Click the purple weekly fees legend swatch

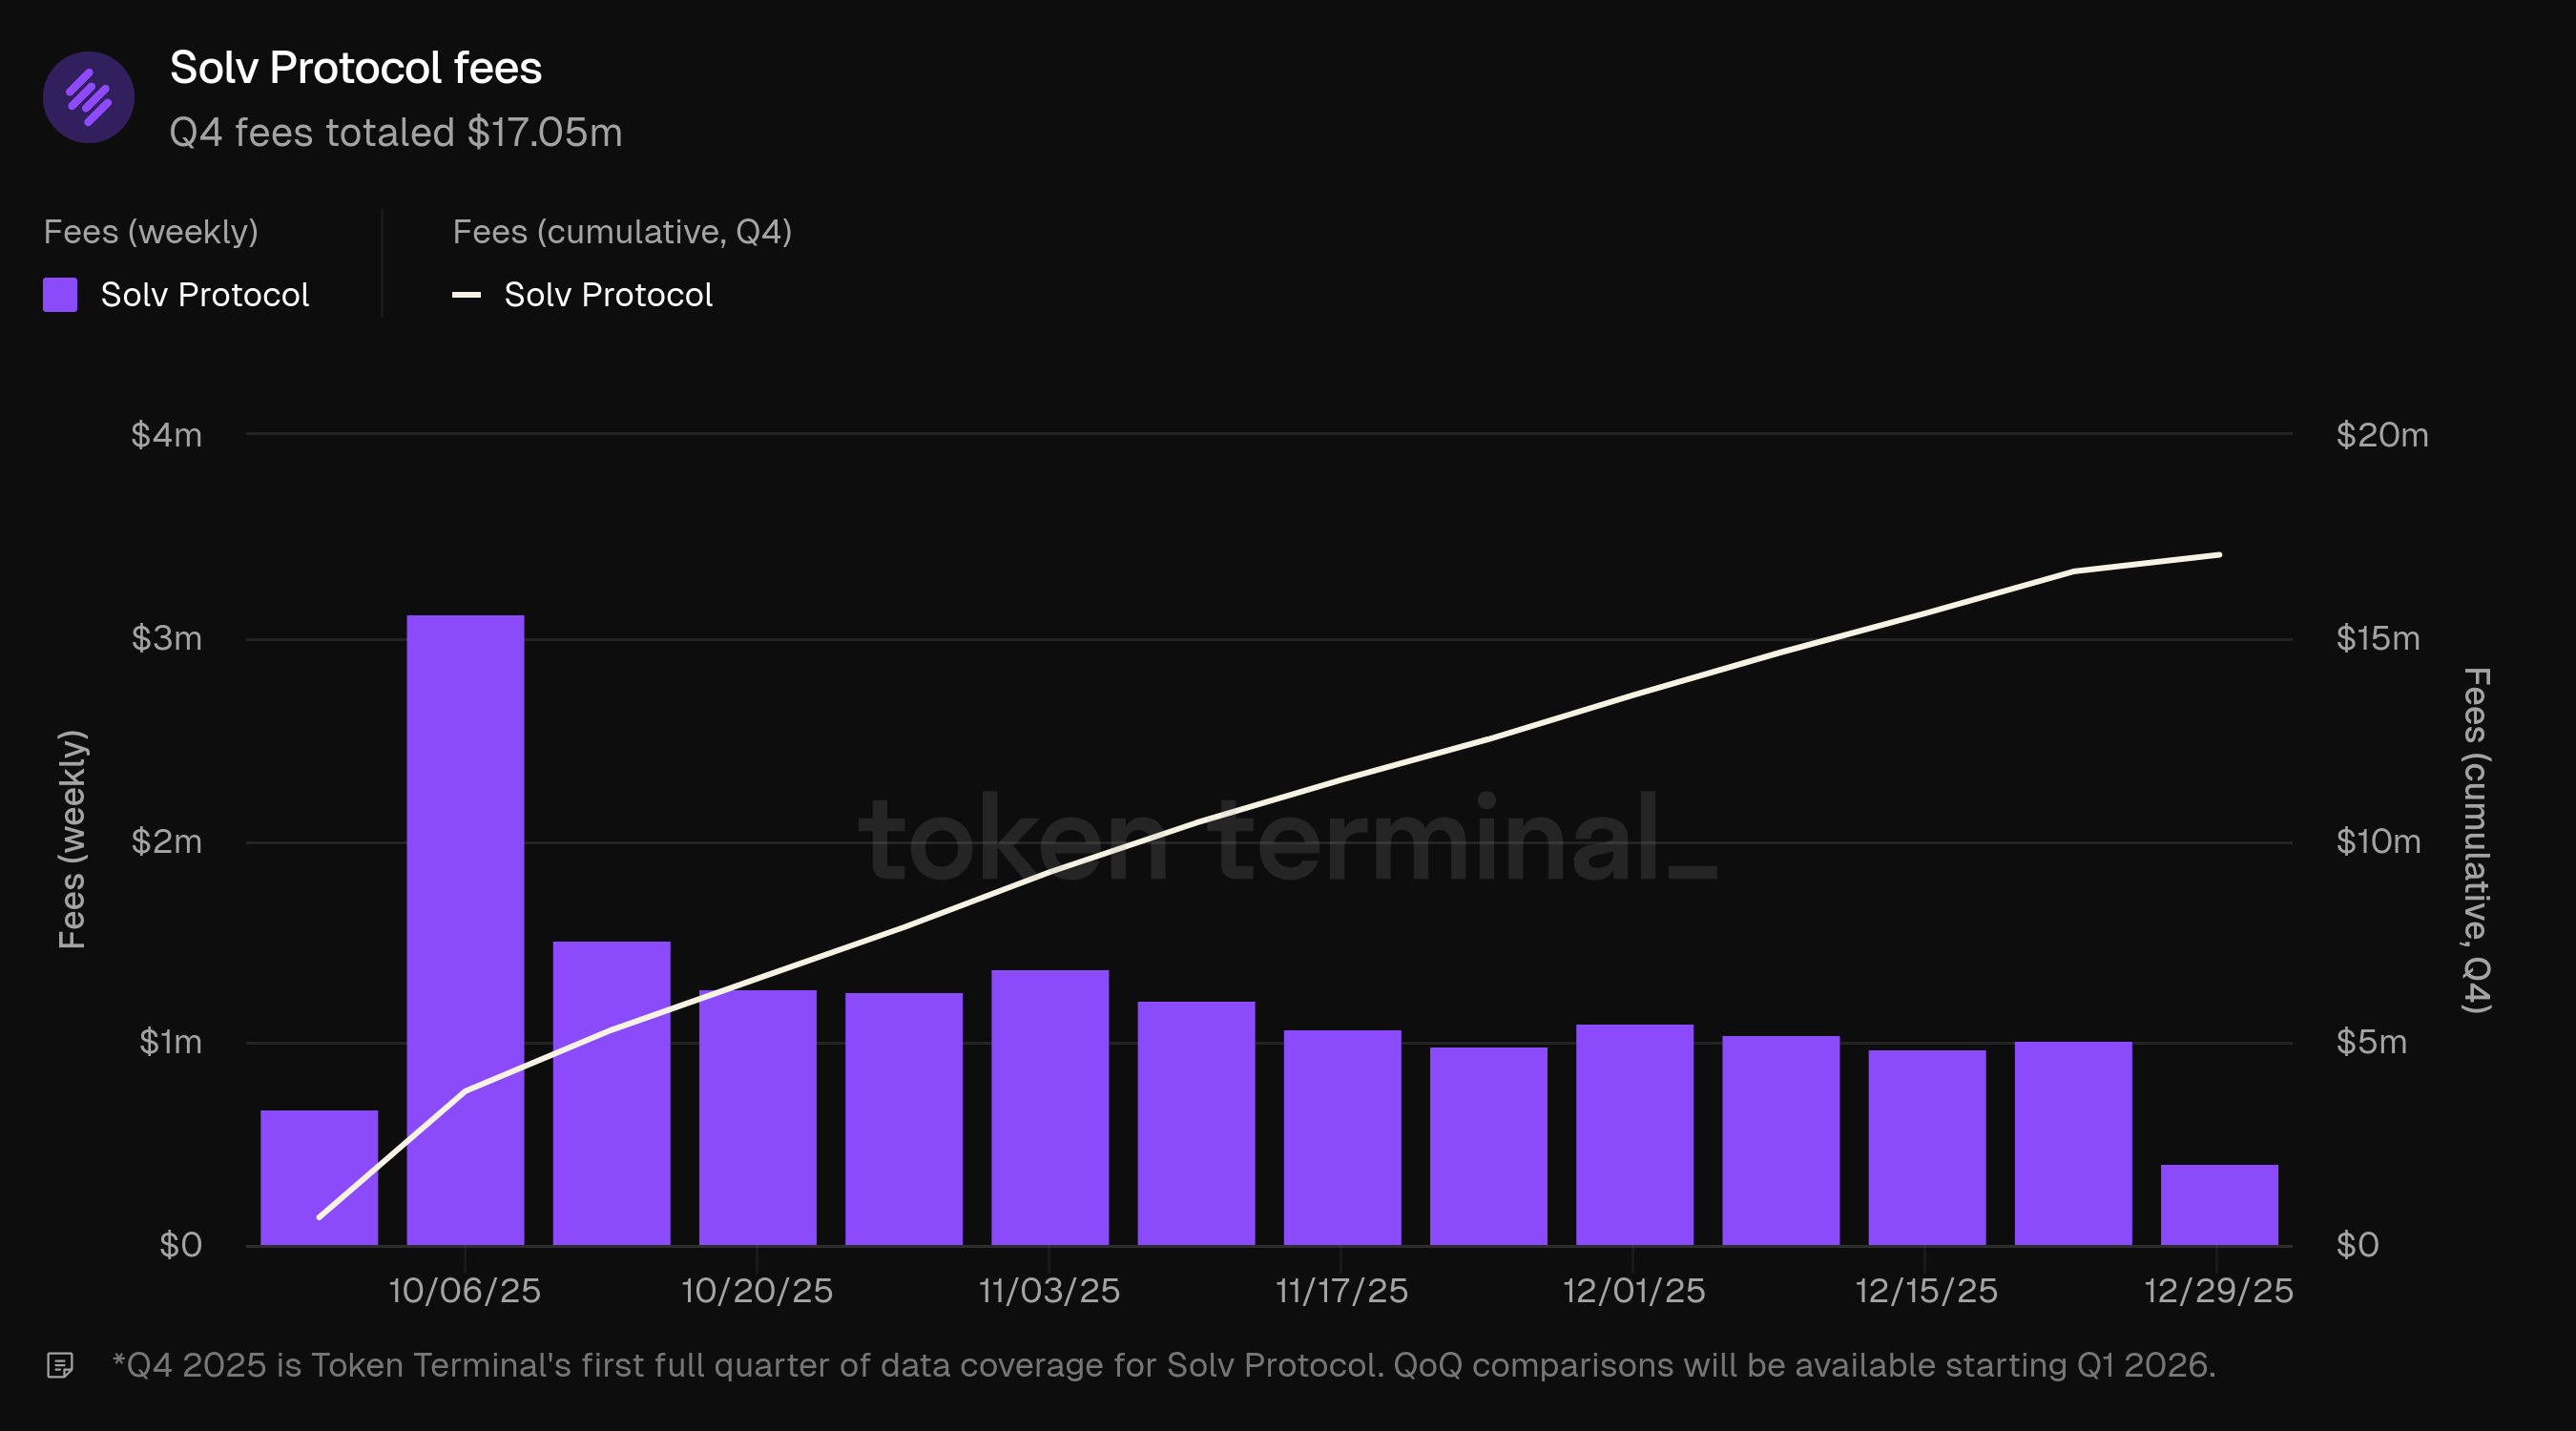(x=60, y=295)
